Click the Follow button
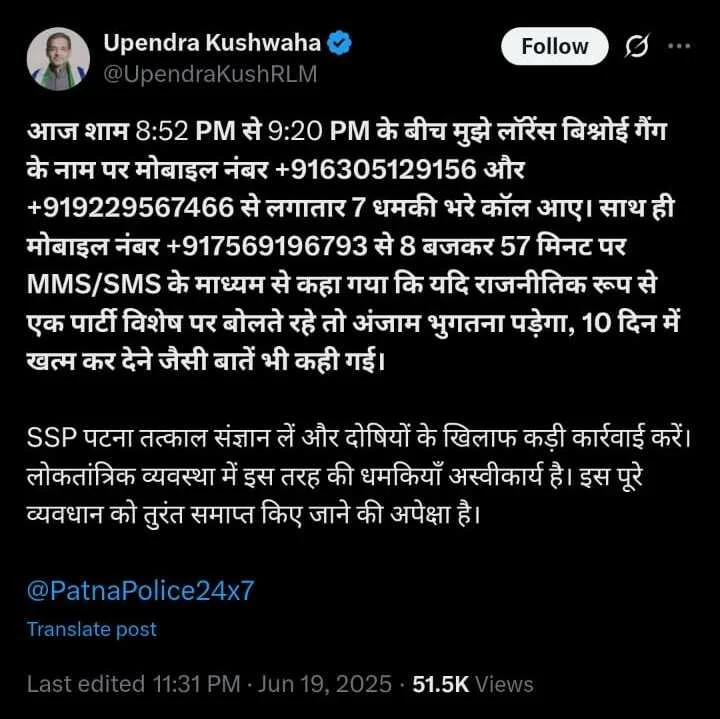 [554, 46]
